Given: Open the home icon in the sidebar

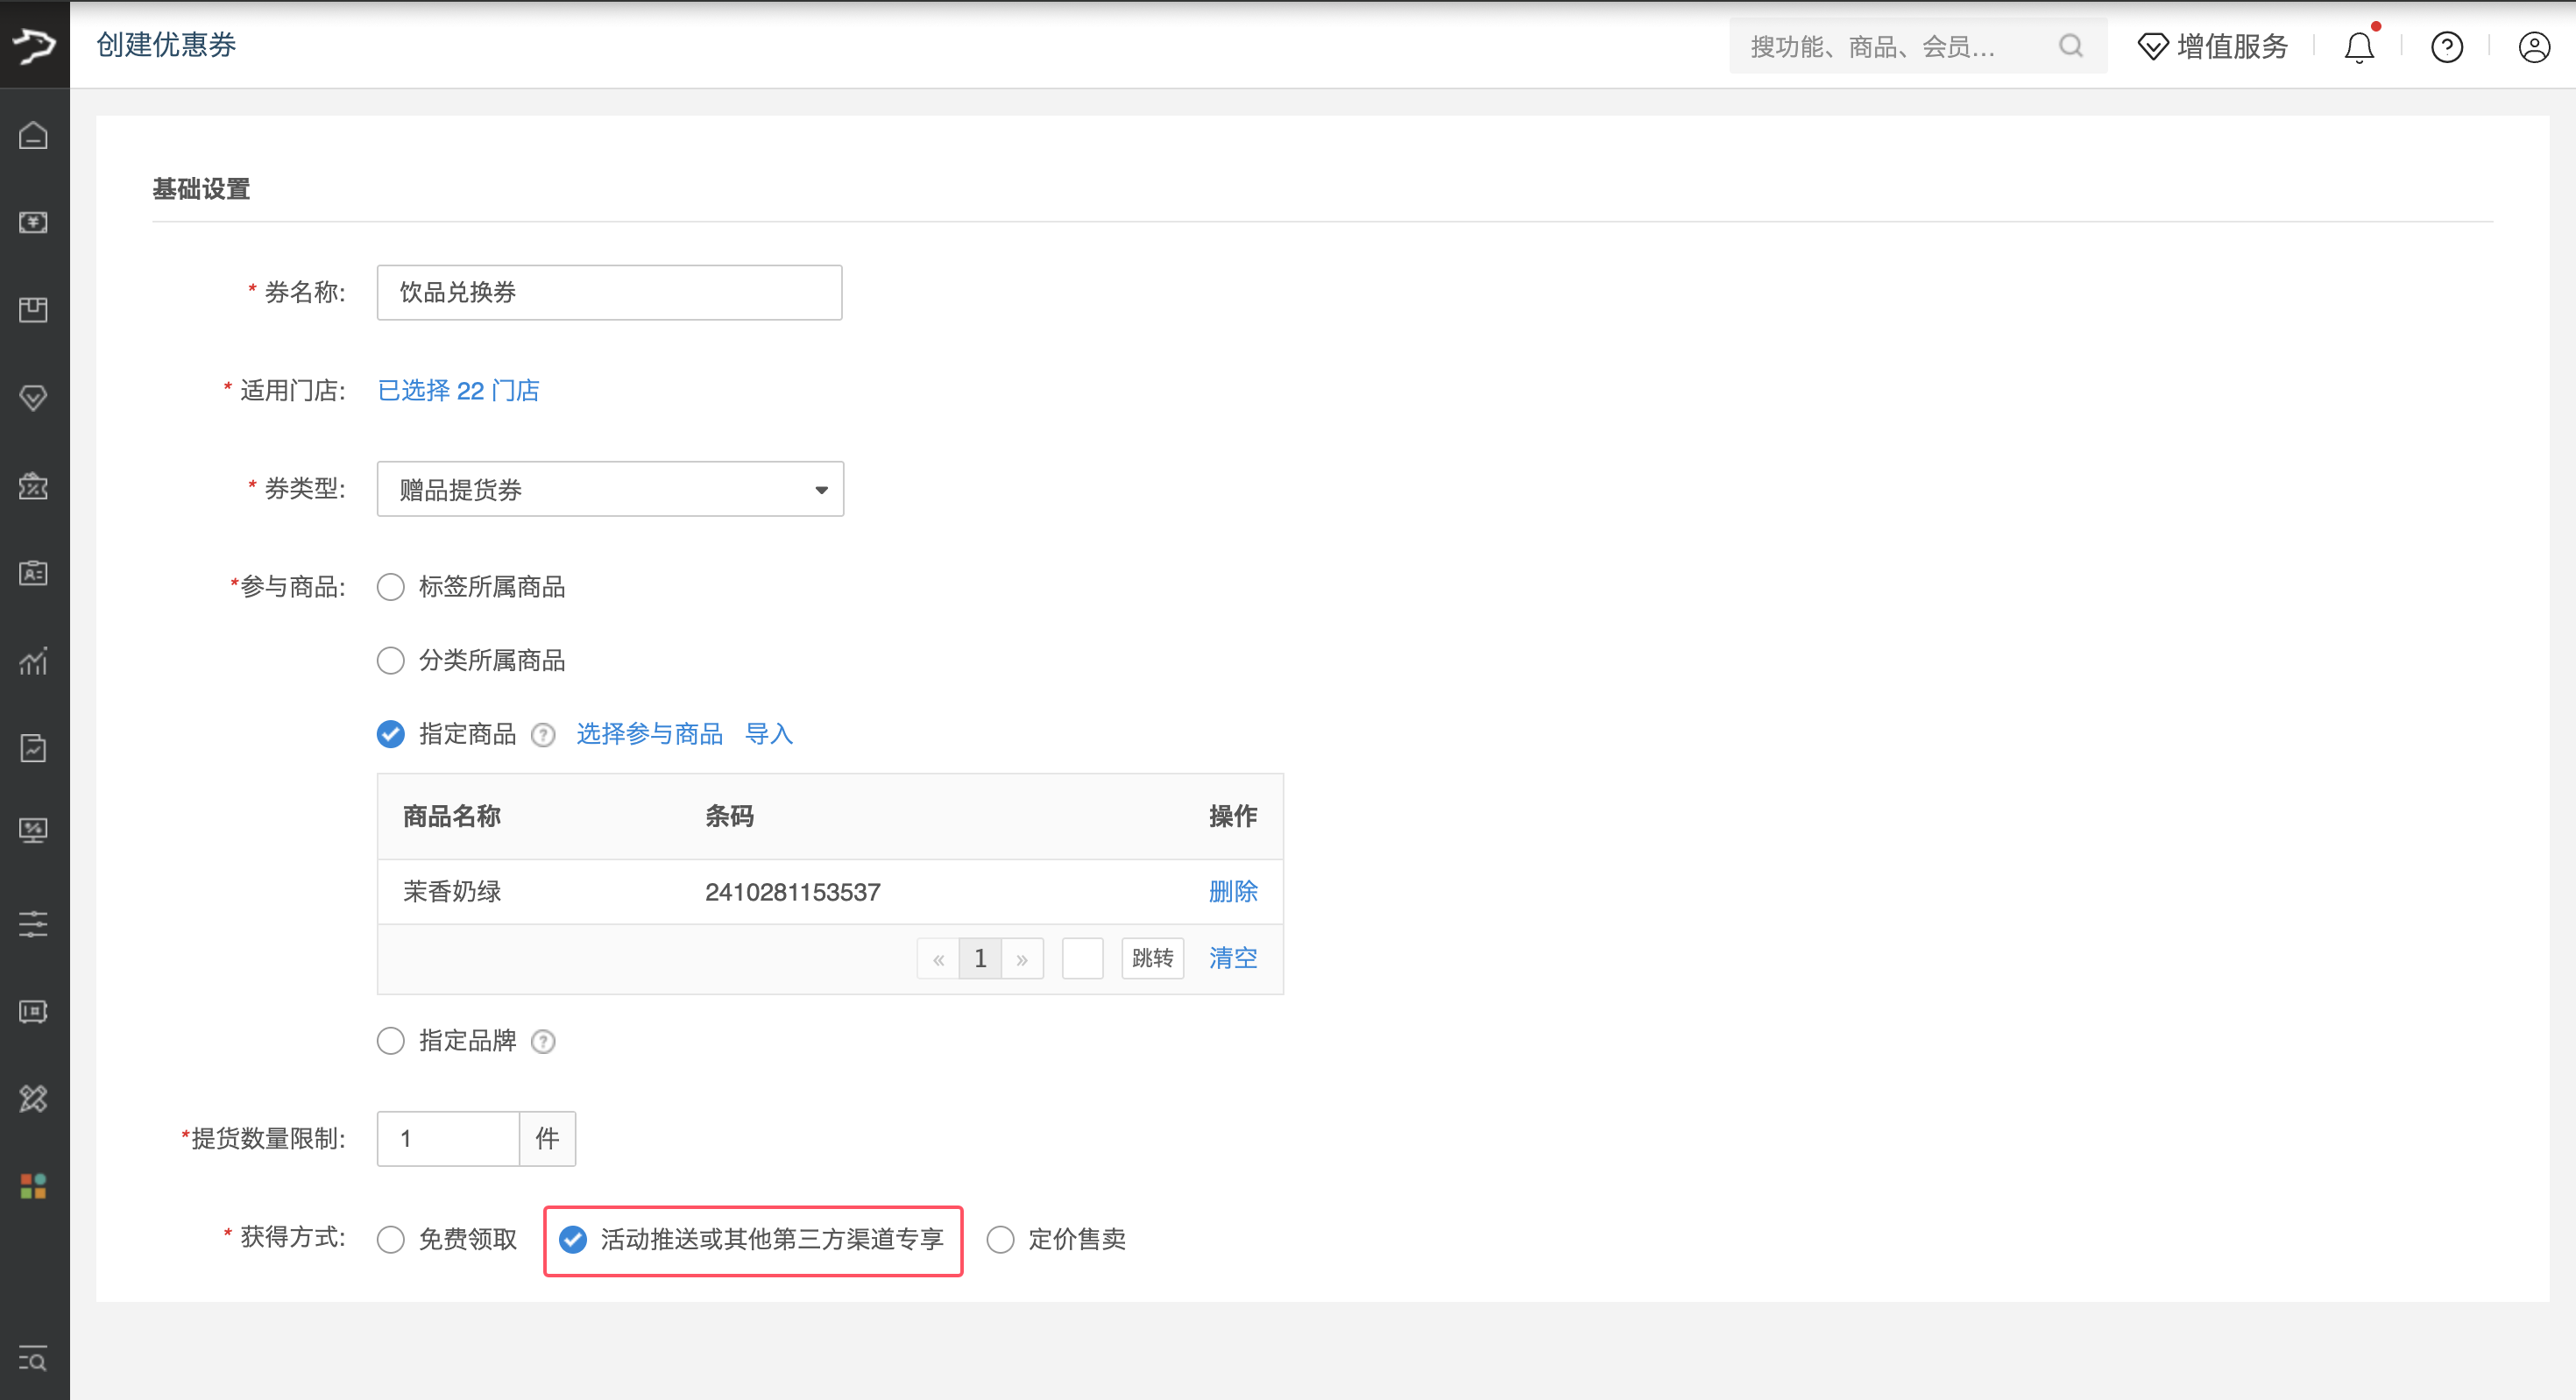Looking at the screenshot, I should [34, 135].
